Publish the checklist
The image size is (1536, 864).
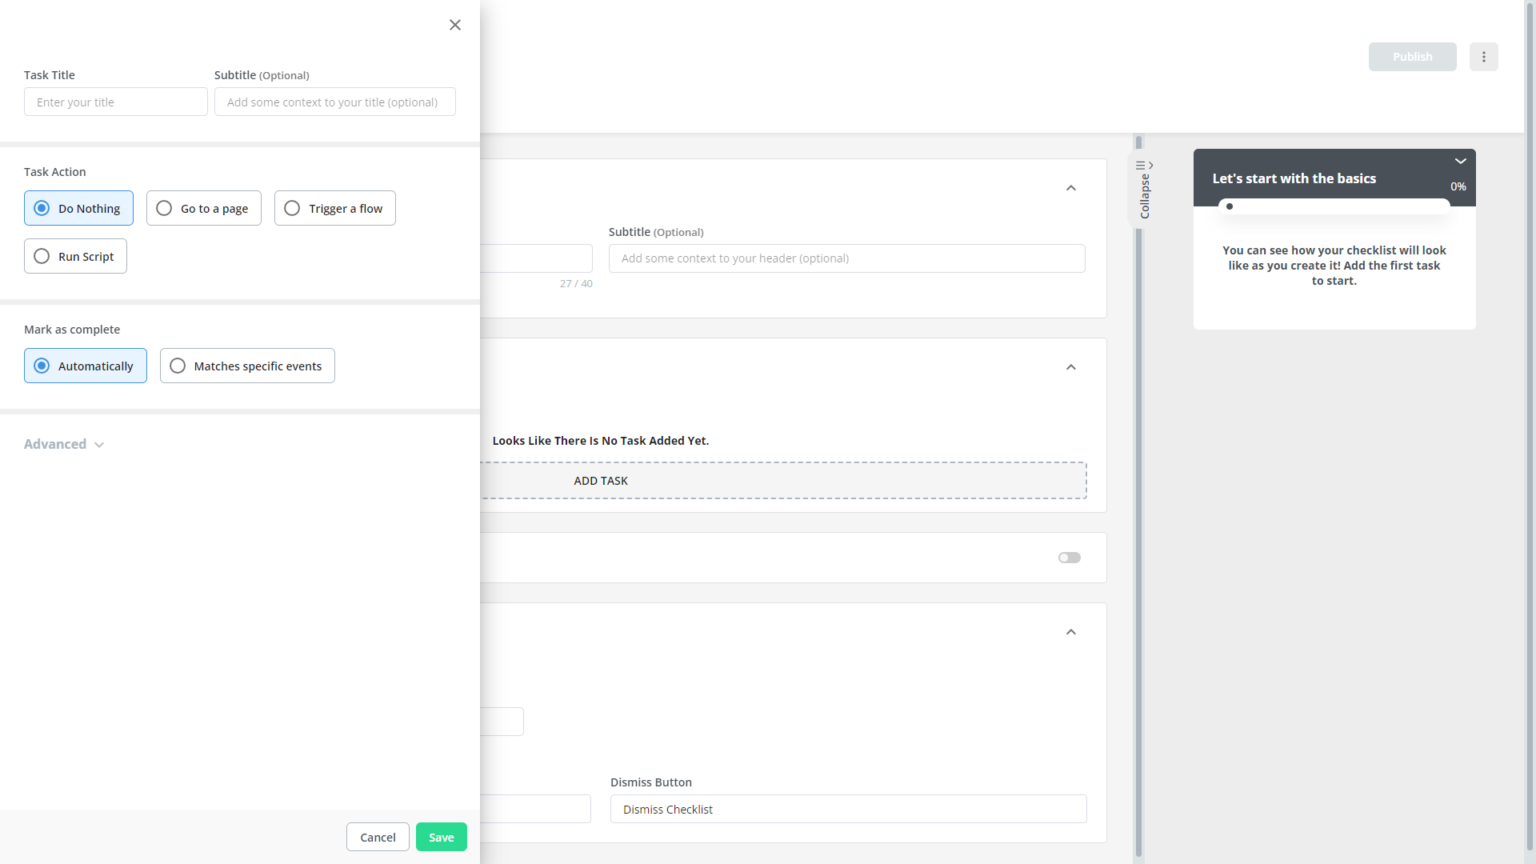click(x=1412, y=56)
